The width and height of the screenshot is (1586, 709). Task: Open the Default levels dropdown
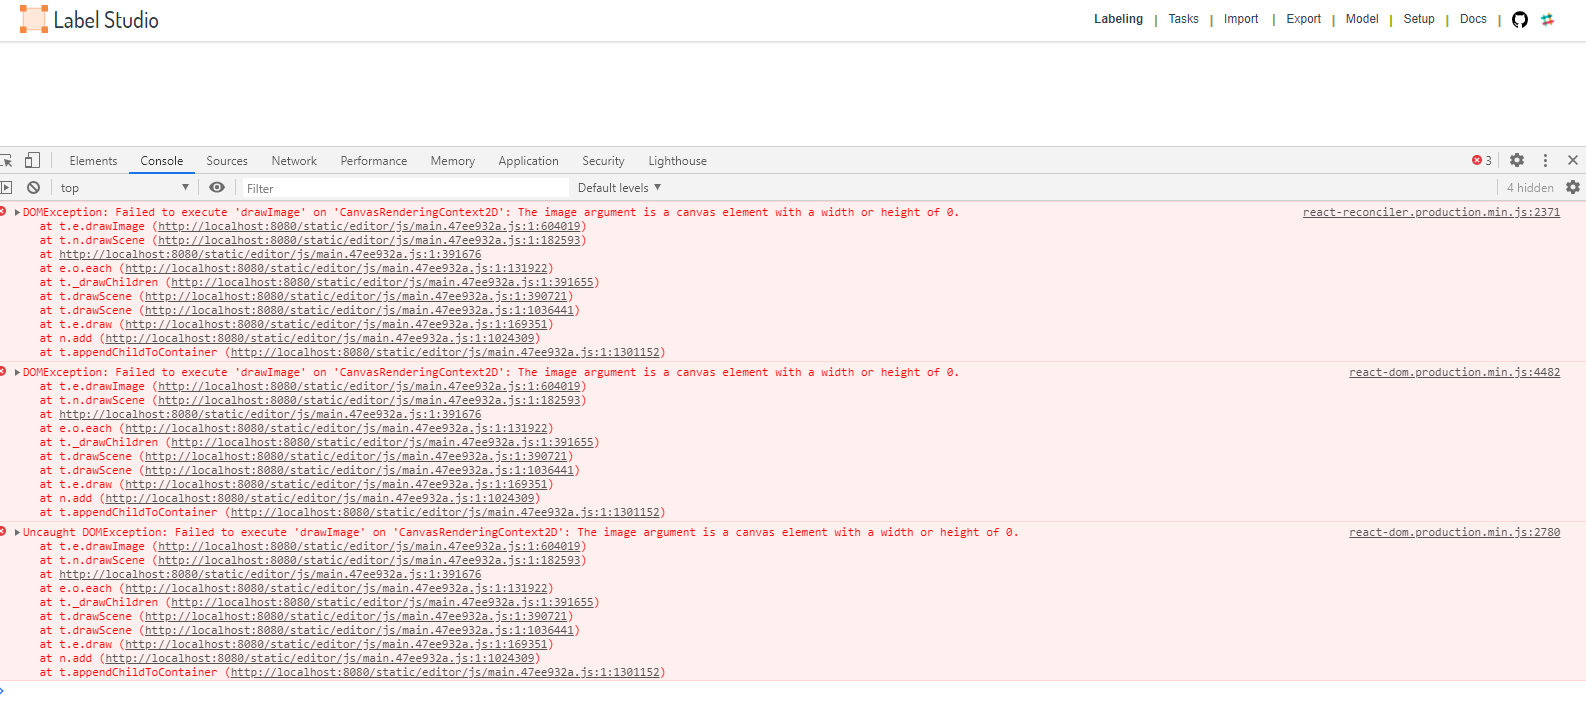click(x=619, y=188)
